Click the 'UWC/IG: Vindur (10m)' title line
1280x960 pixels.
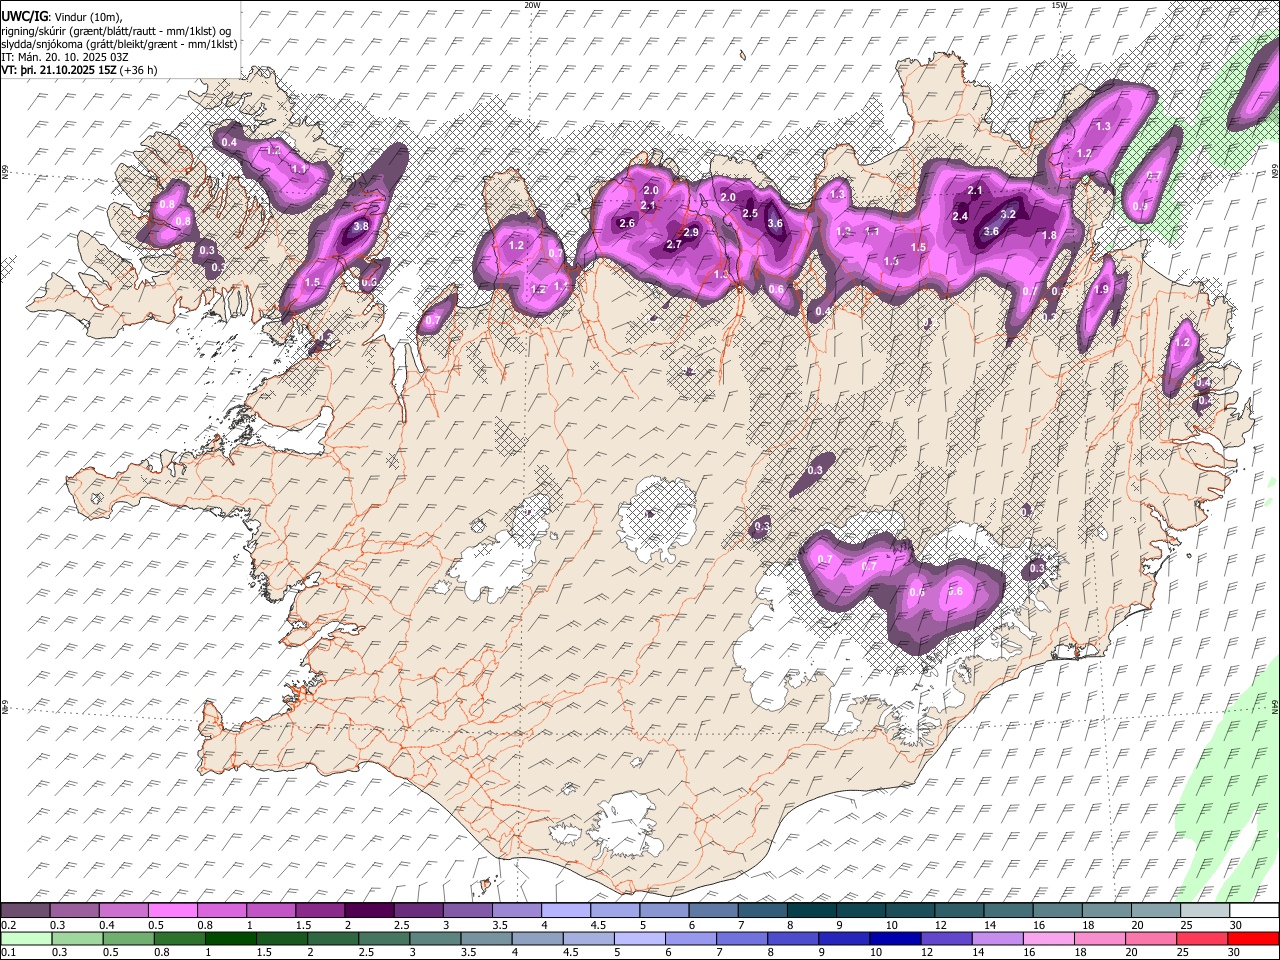(62, 17)
